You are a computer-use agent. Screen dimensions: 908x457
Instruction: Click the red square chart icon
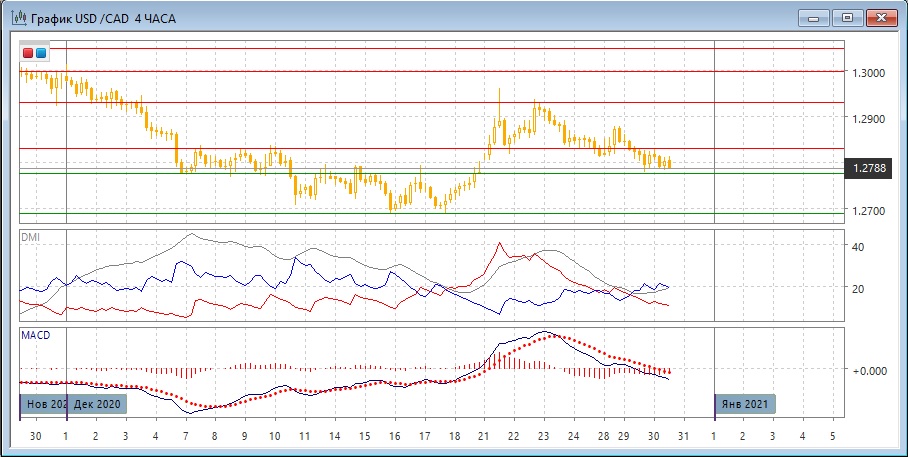click(28, 53)
